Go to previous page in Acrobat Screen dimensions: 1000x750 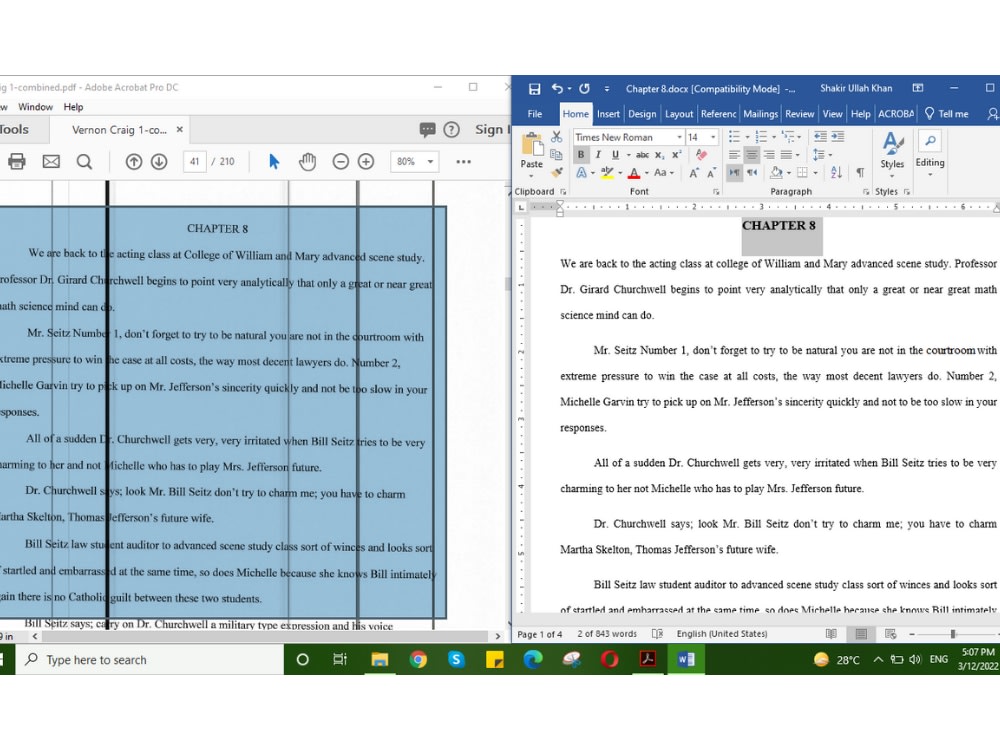133,161
